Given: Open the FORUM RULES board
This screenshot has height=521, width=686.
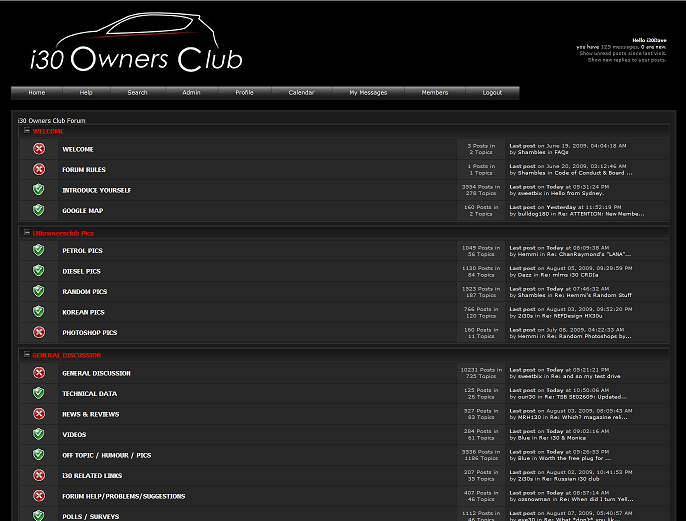Looking at the screenshot, I should pyautogui.click(x=84, y=170).
